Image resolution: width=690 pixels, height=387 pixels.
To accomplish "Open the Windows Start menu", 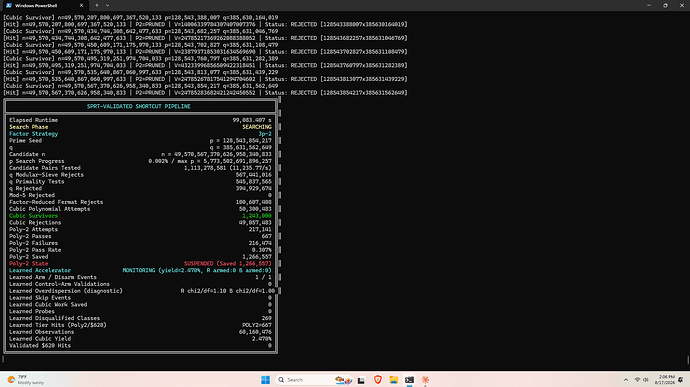I will [x=265, y=380].
